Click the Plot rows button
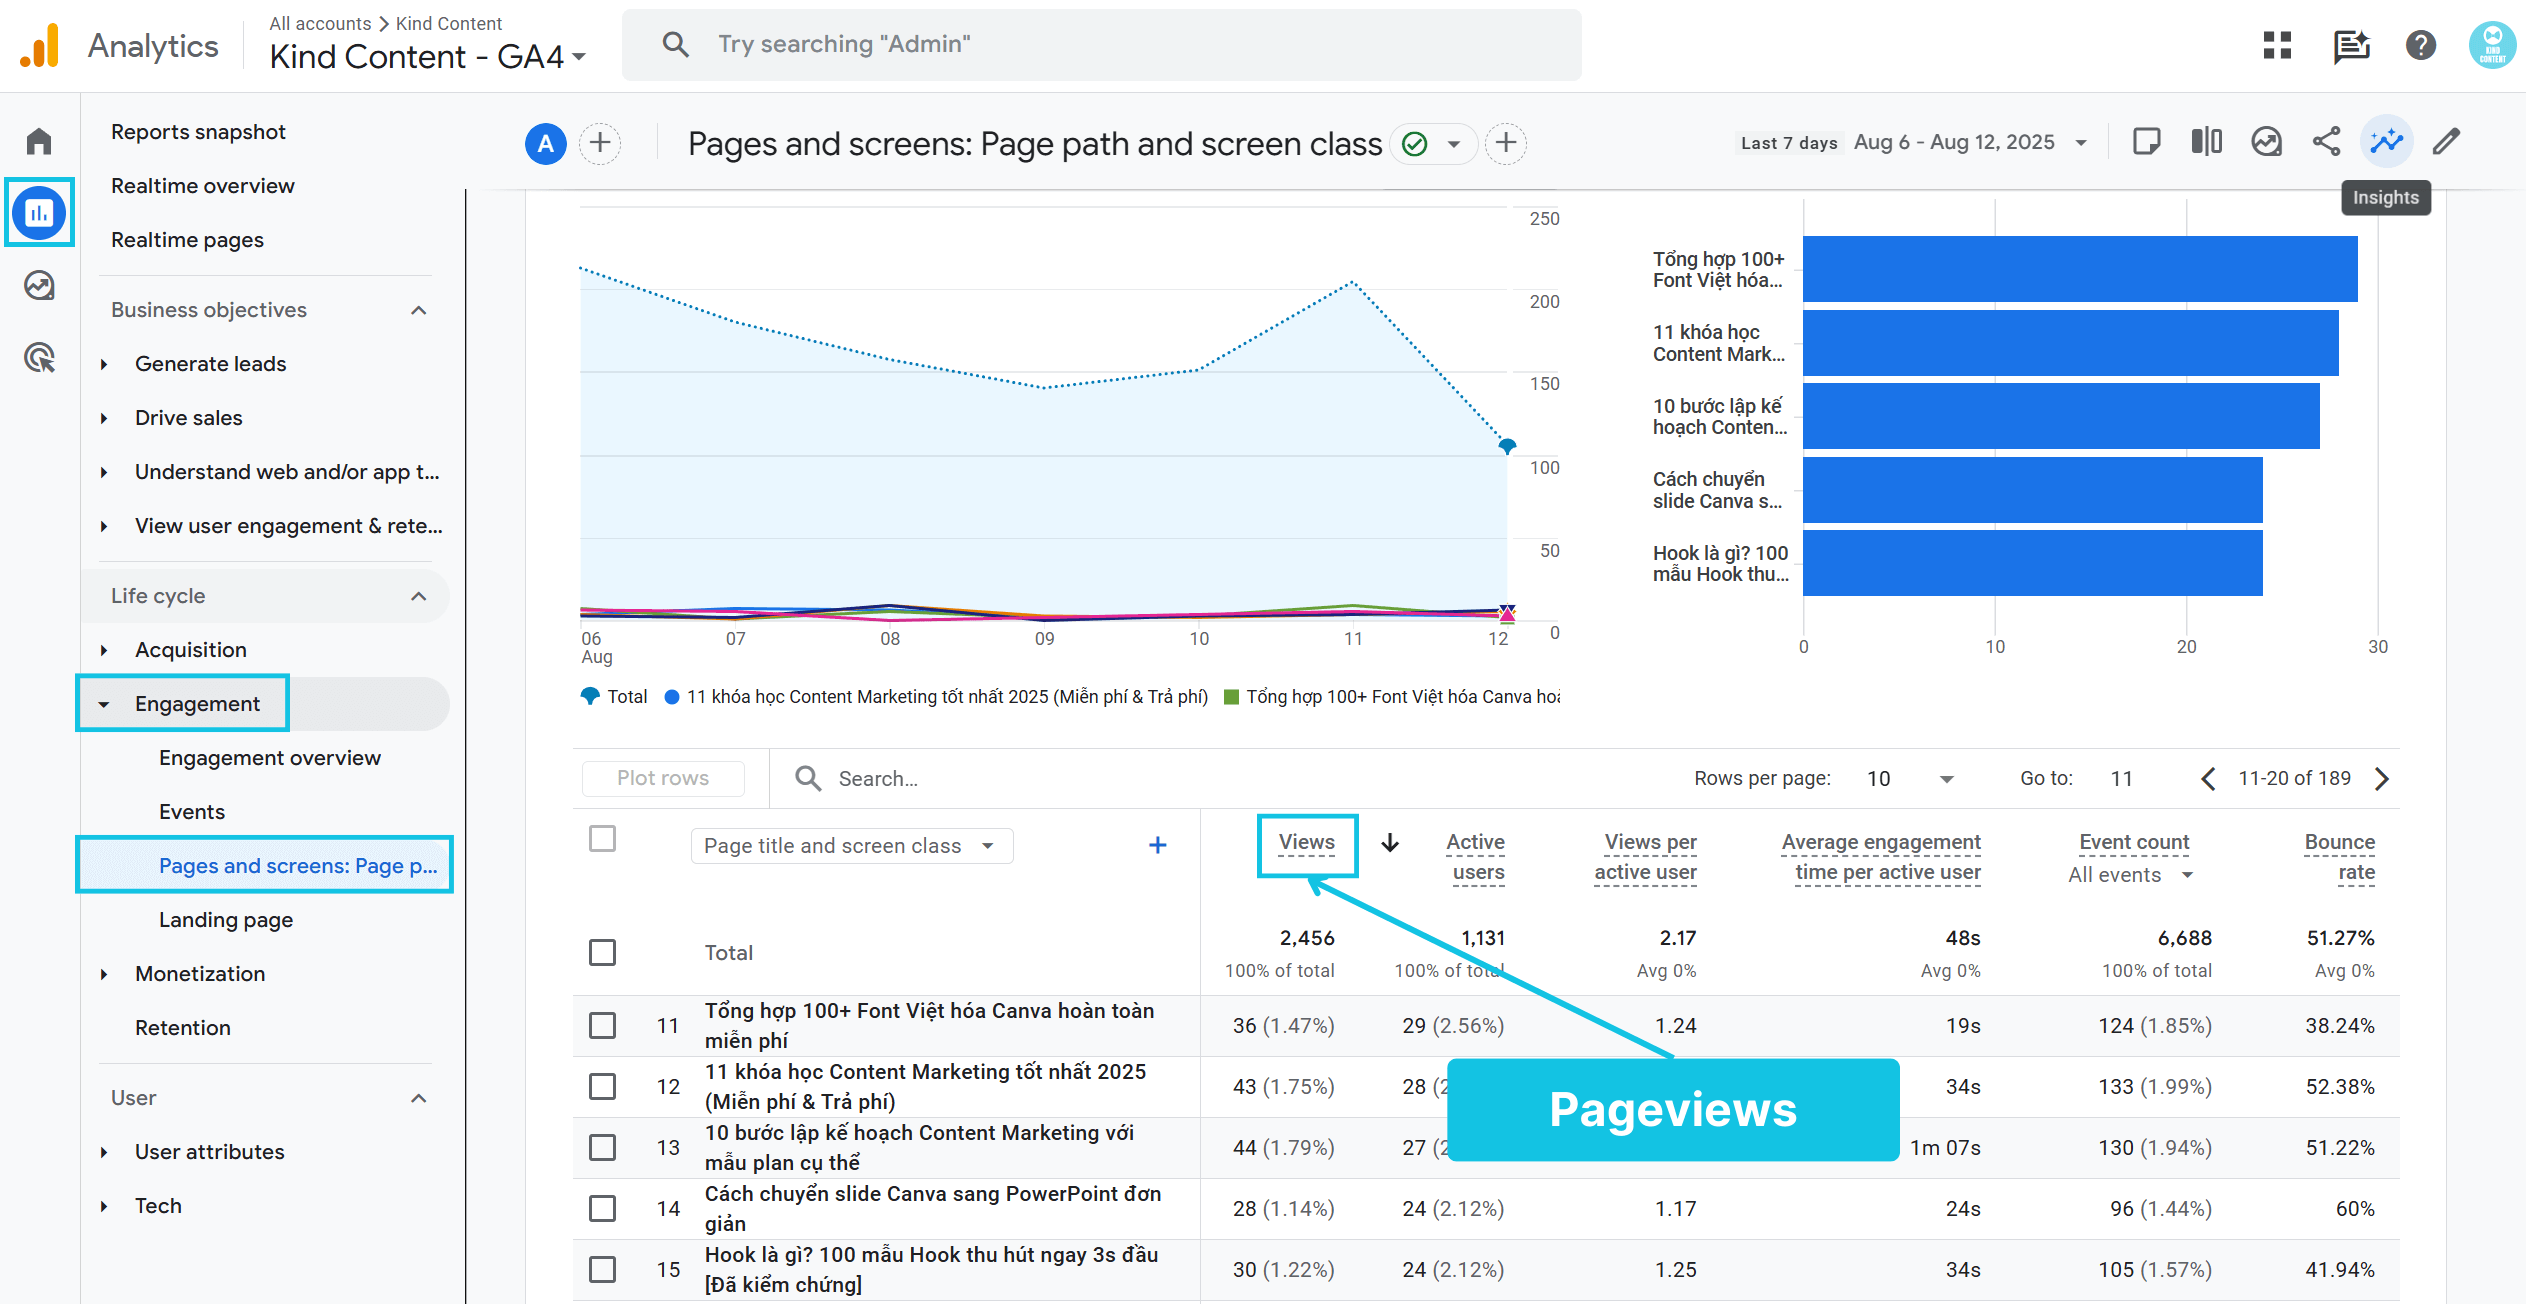The width and height of the screenshot is (2526, 1304). tap(662, 778)
